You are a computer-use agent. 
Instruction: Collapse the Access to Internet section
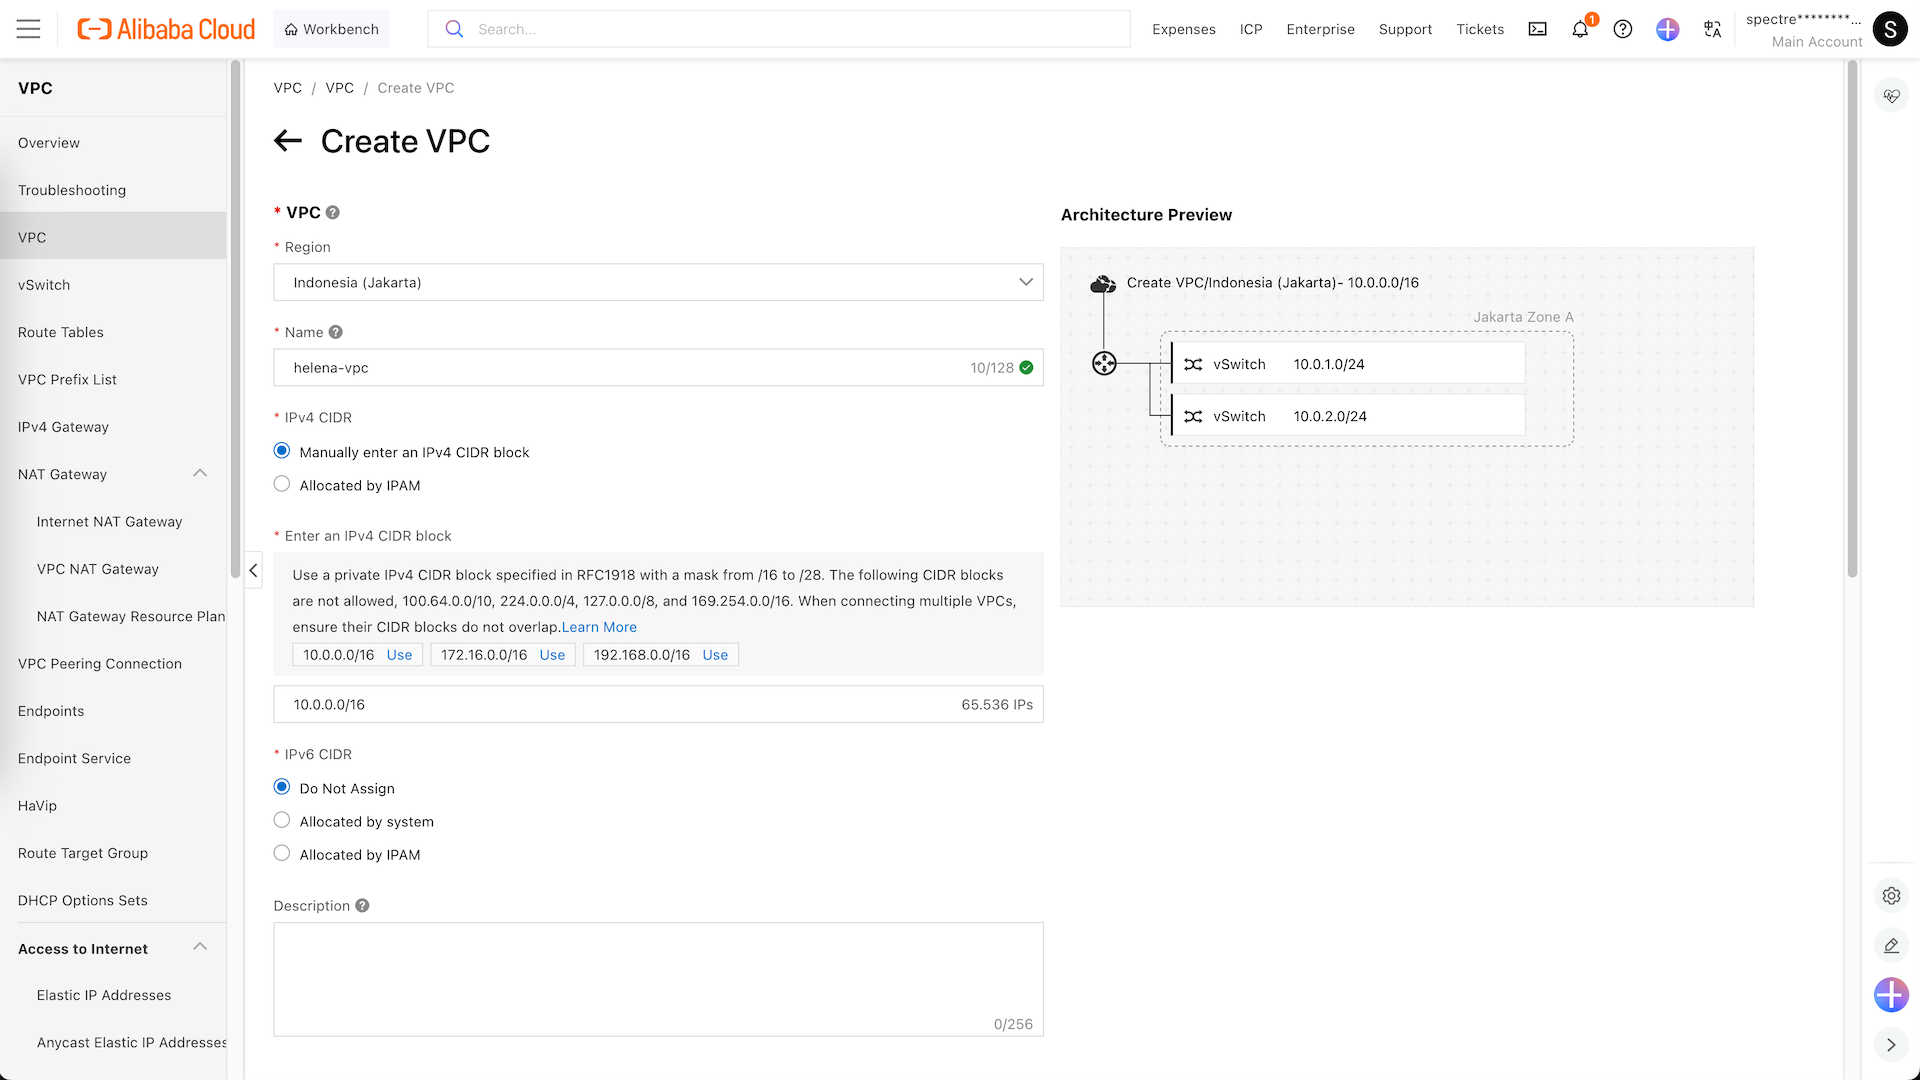pos(200,947)
